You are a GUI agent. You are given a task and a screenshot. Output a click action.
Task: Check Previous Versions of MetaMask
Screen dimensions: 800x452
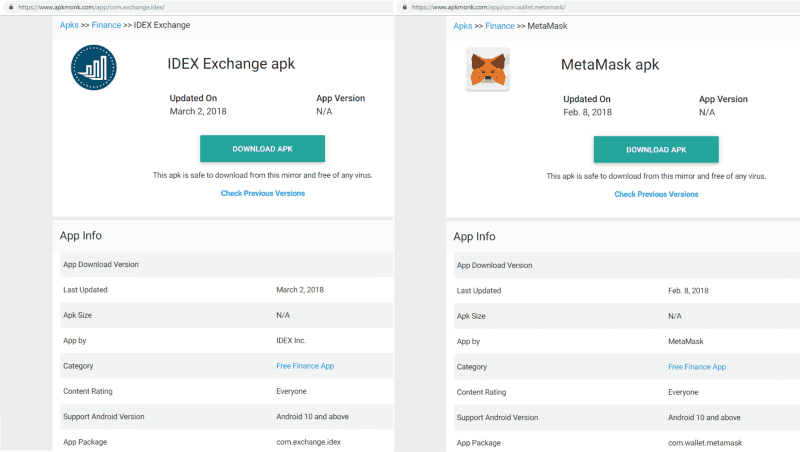click(x=656, y=194)
